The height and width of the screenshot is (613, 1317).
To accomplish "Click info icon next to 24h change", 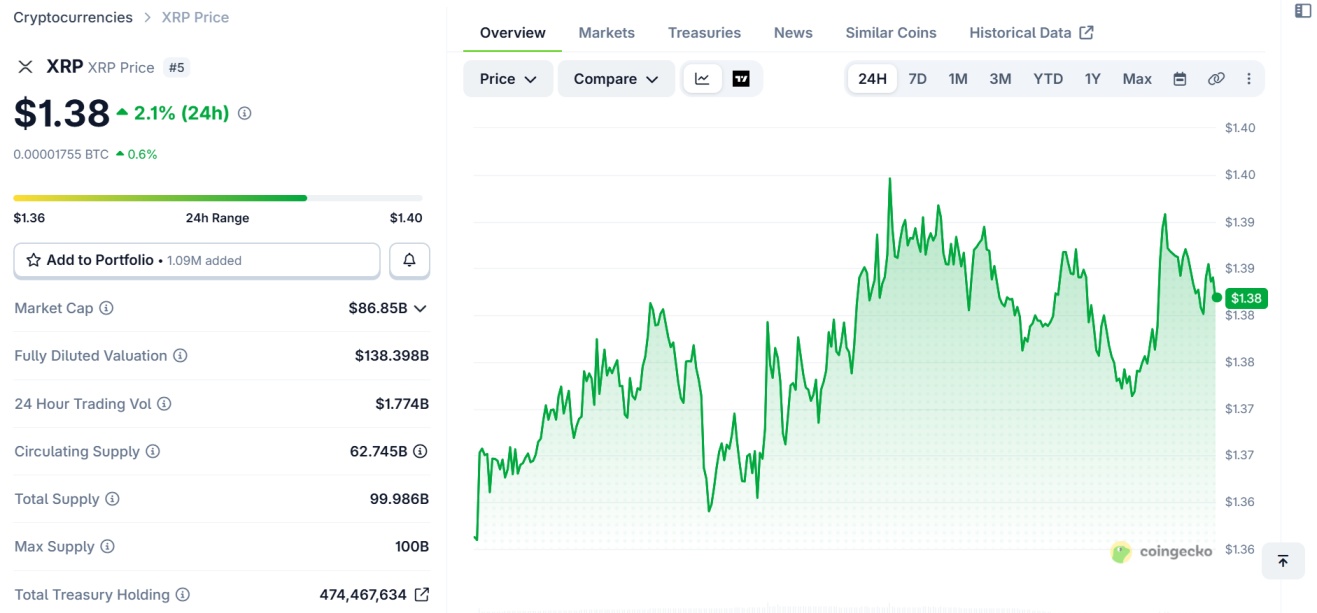I will [x=244, y=113].
